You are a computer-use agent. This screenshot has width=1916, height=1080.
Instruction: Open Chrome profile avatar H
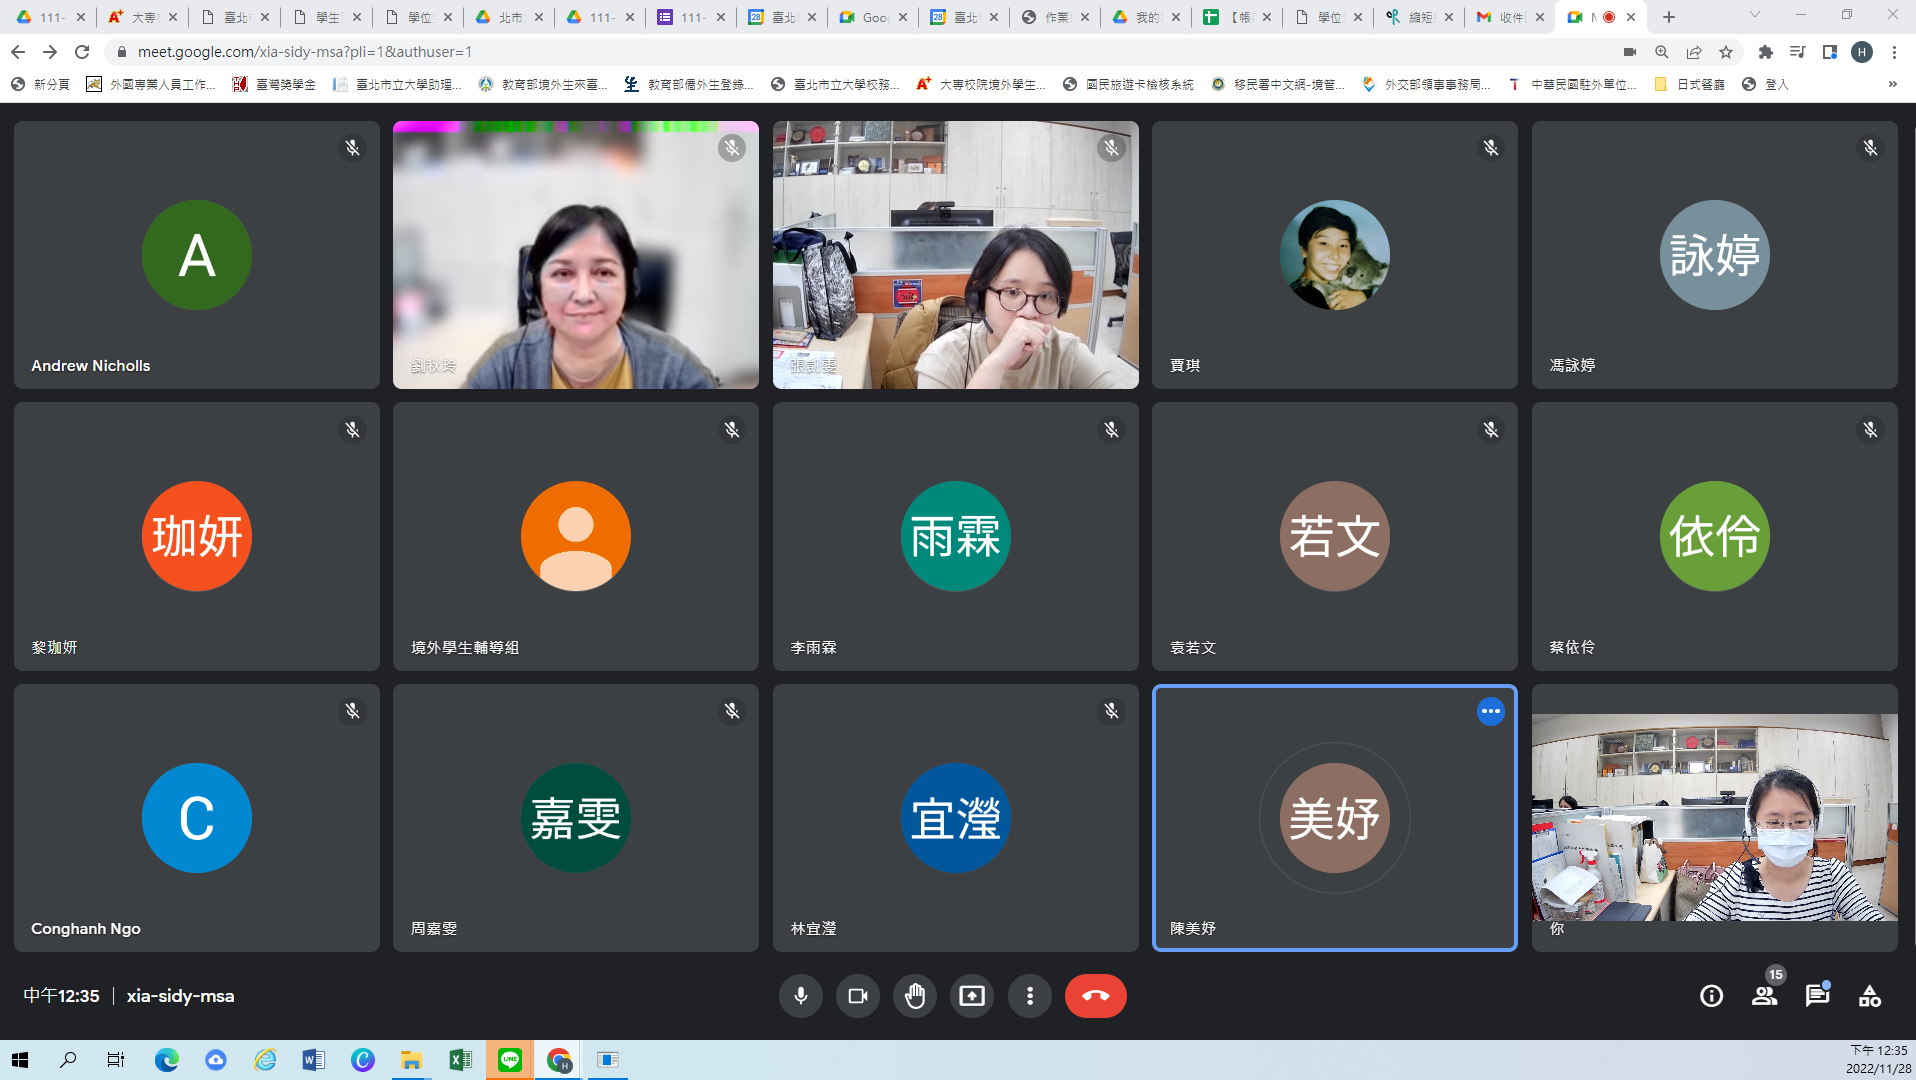(1861, 52)
